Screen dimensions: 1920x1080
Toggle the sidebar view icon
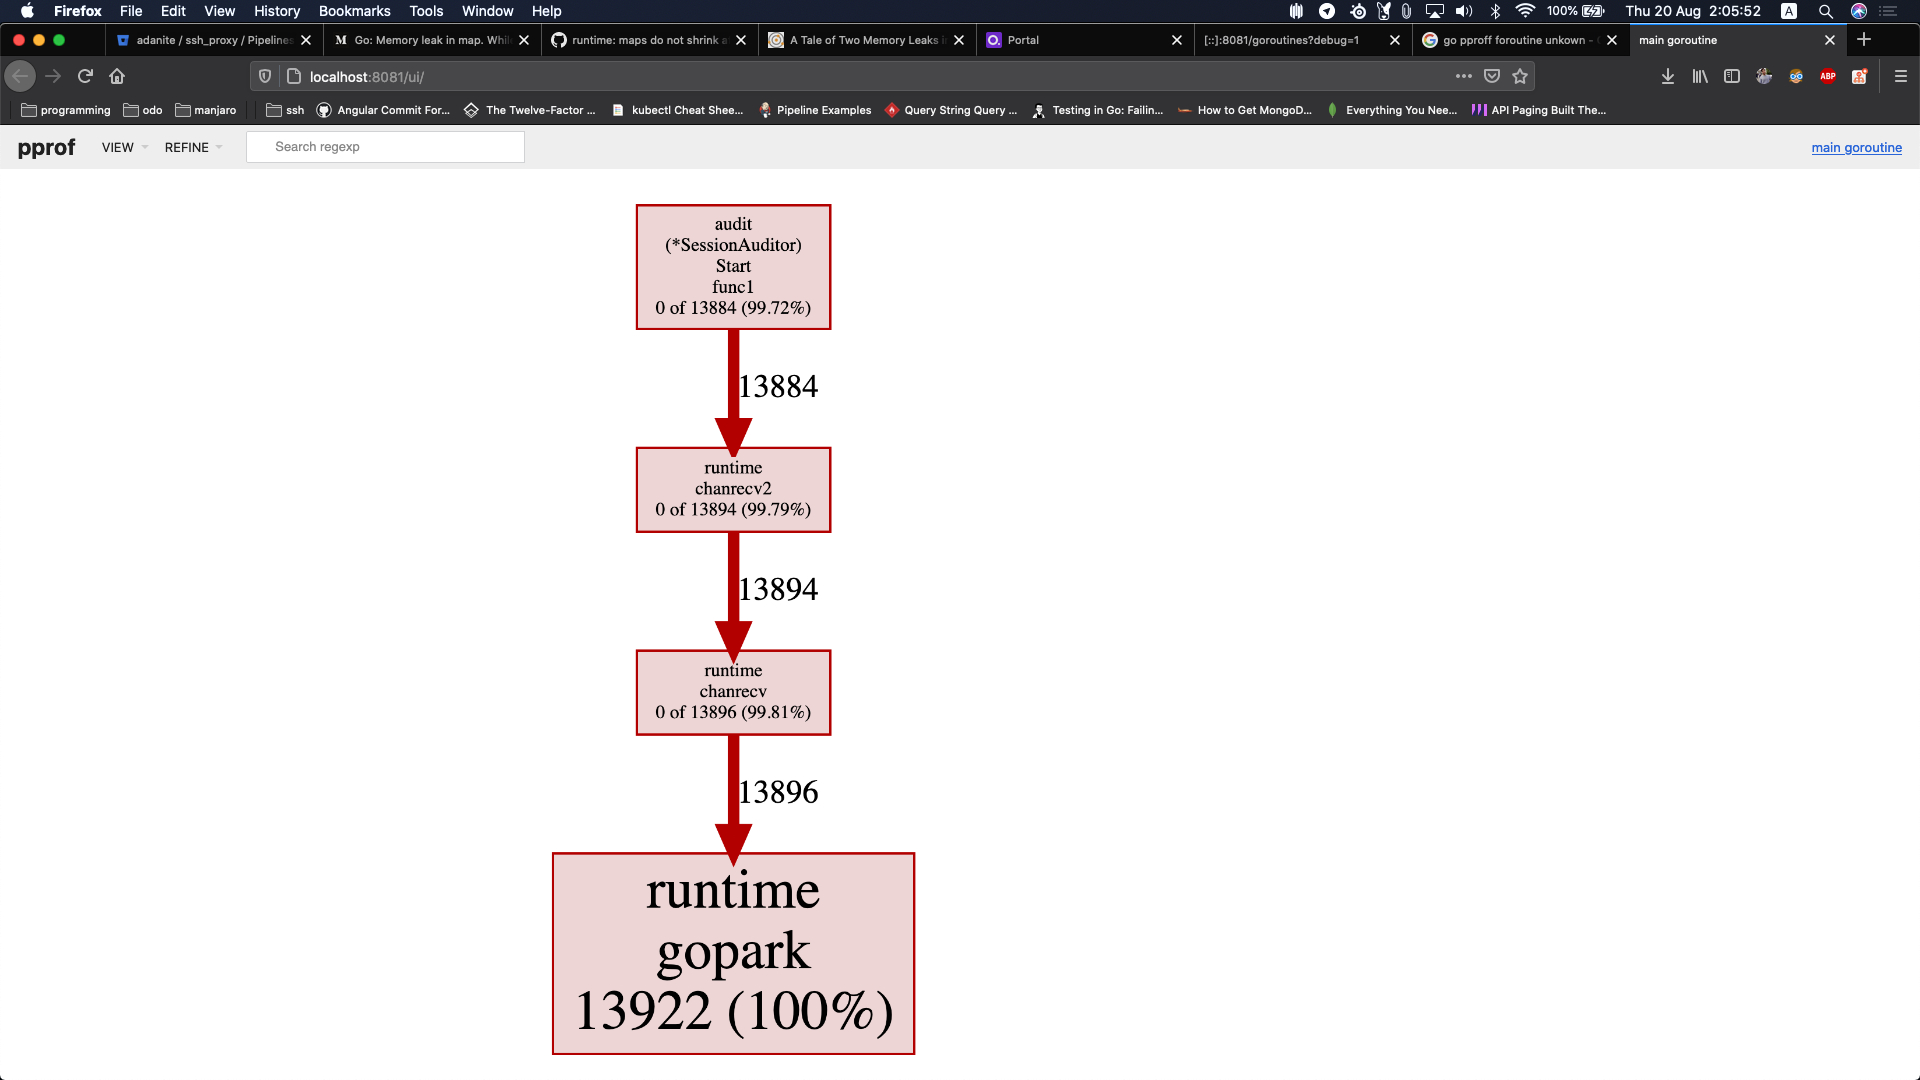tap(1732, 76)
